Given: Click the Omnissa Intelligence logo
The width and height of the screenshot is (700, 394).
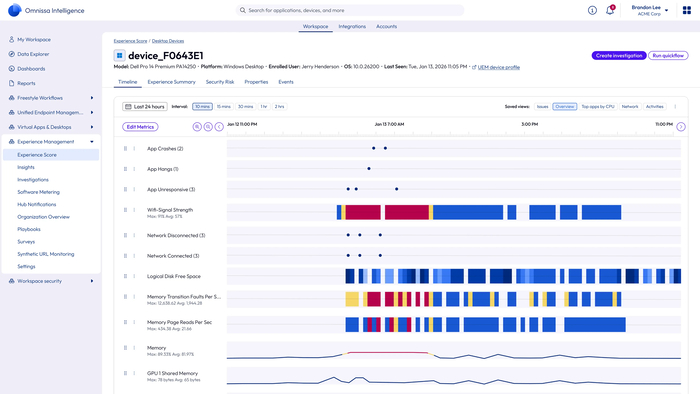Looking at the screenshot, I should pos(15,10).
